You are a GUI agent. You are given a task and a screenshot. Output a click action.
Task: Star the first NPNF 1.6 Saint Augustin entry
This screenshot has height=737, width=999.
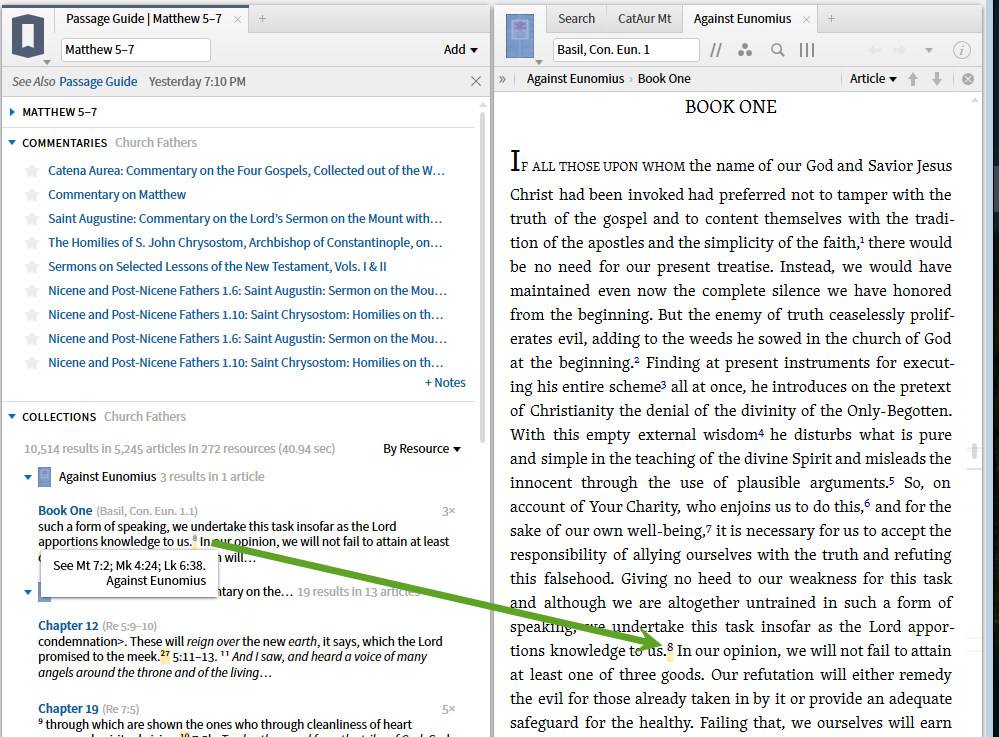click(31, 291)
